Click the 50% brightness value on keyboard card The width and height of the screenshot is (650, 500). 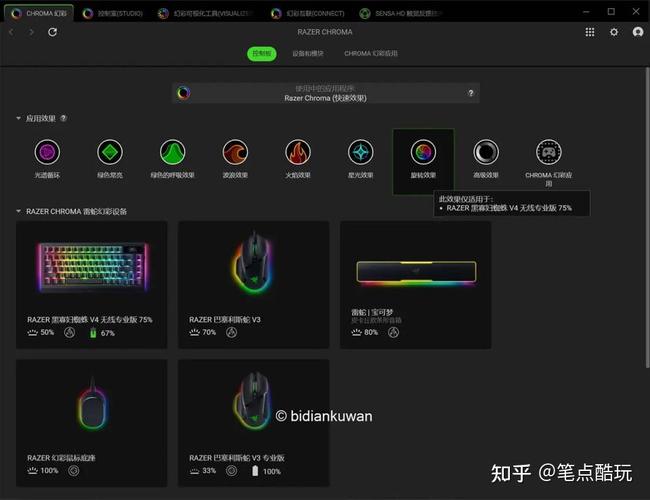(x=47, y=333)
